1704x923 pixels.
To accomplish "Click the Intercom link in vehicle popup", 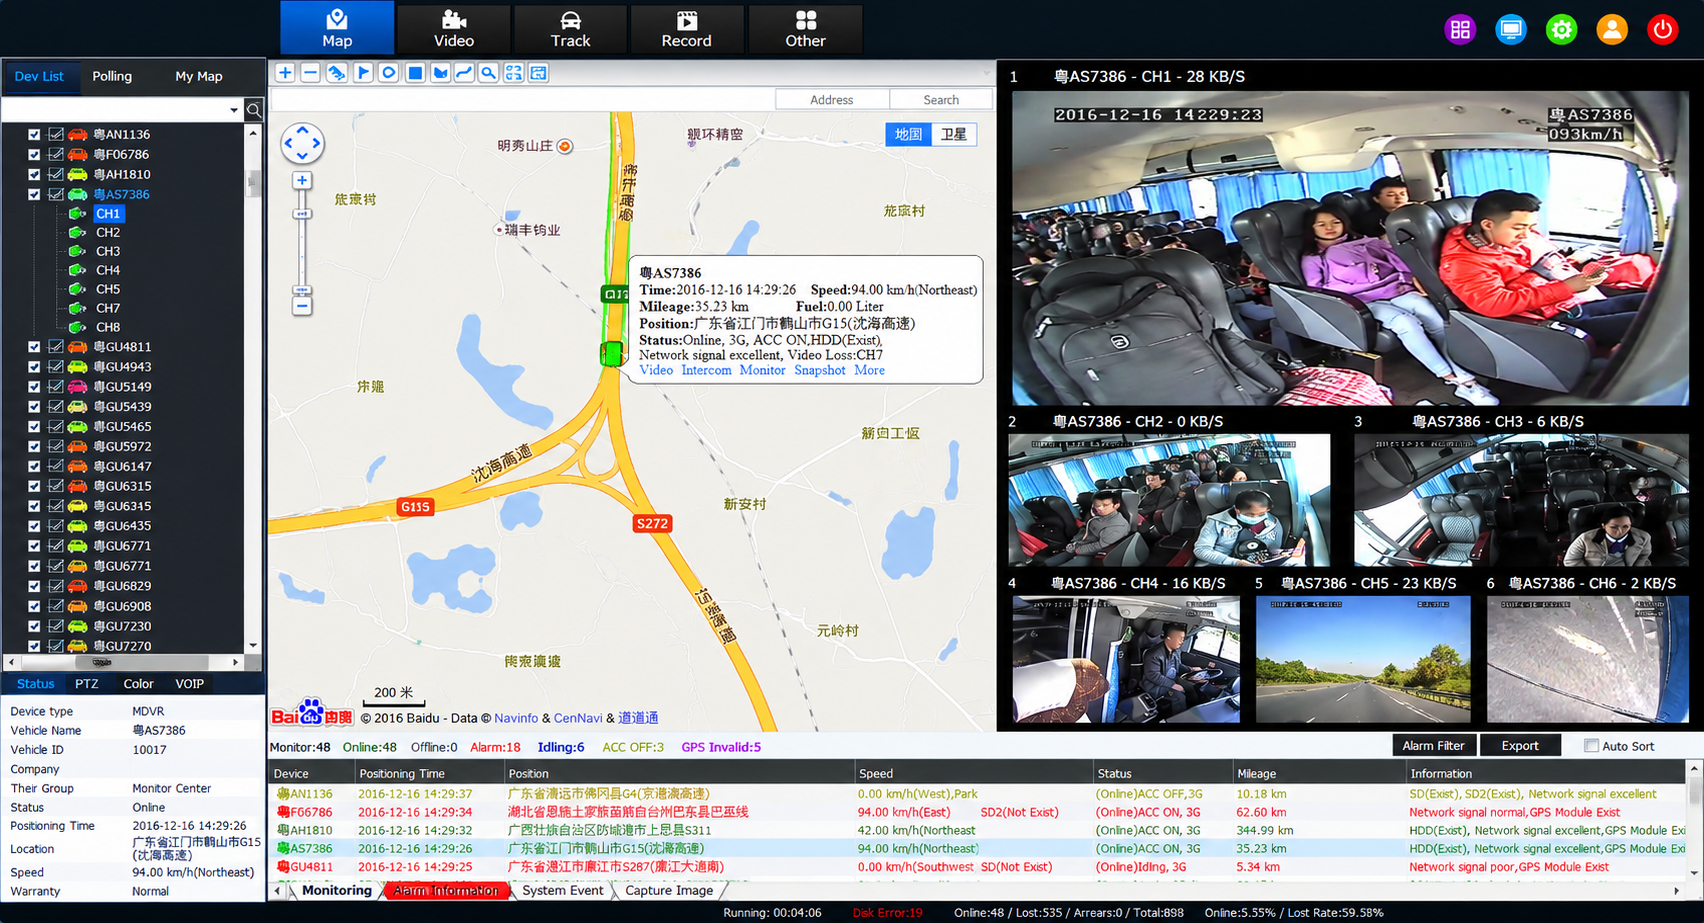I will (706, 370).
